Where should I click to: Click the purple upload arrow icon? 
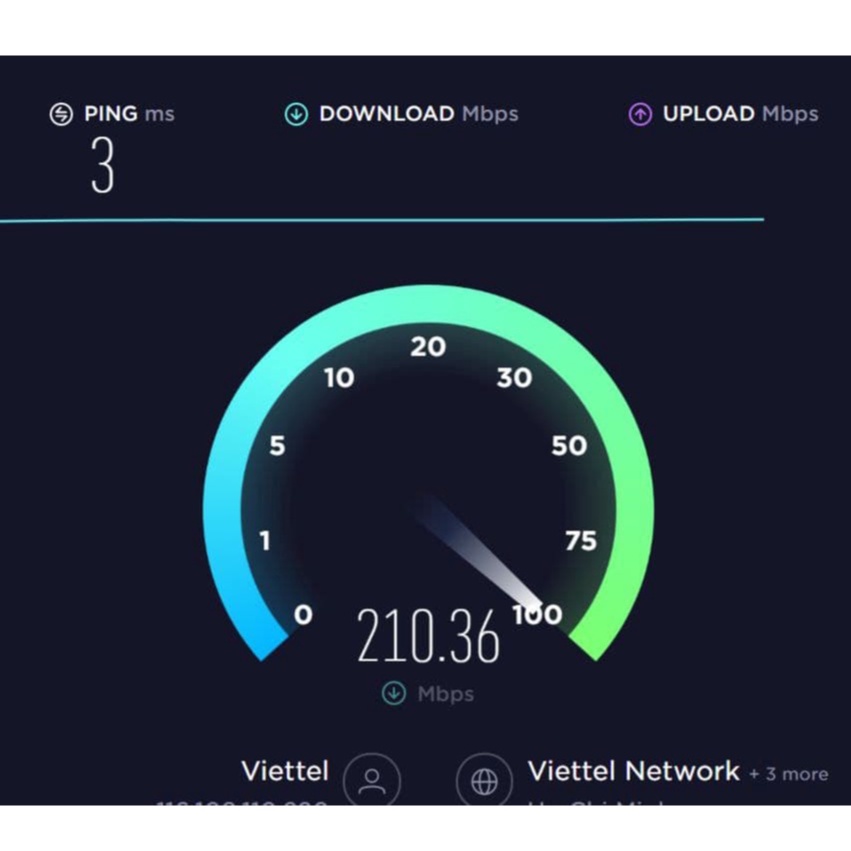[640, 114]
